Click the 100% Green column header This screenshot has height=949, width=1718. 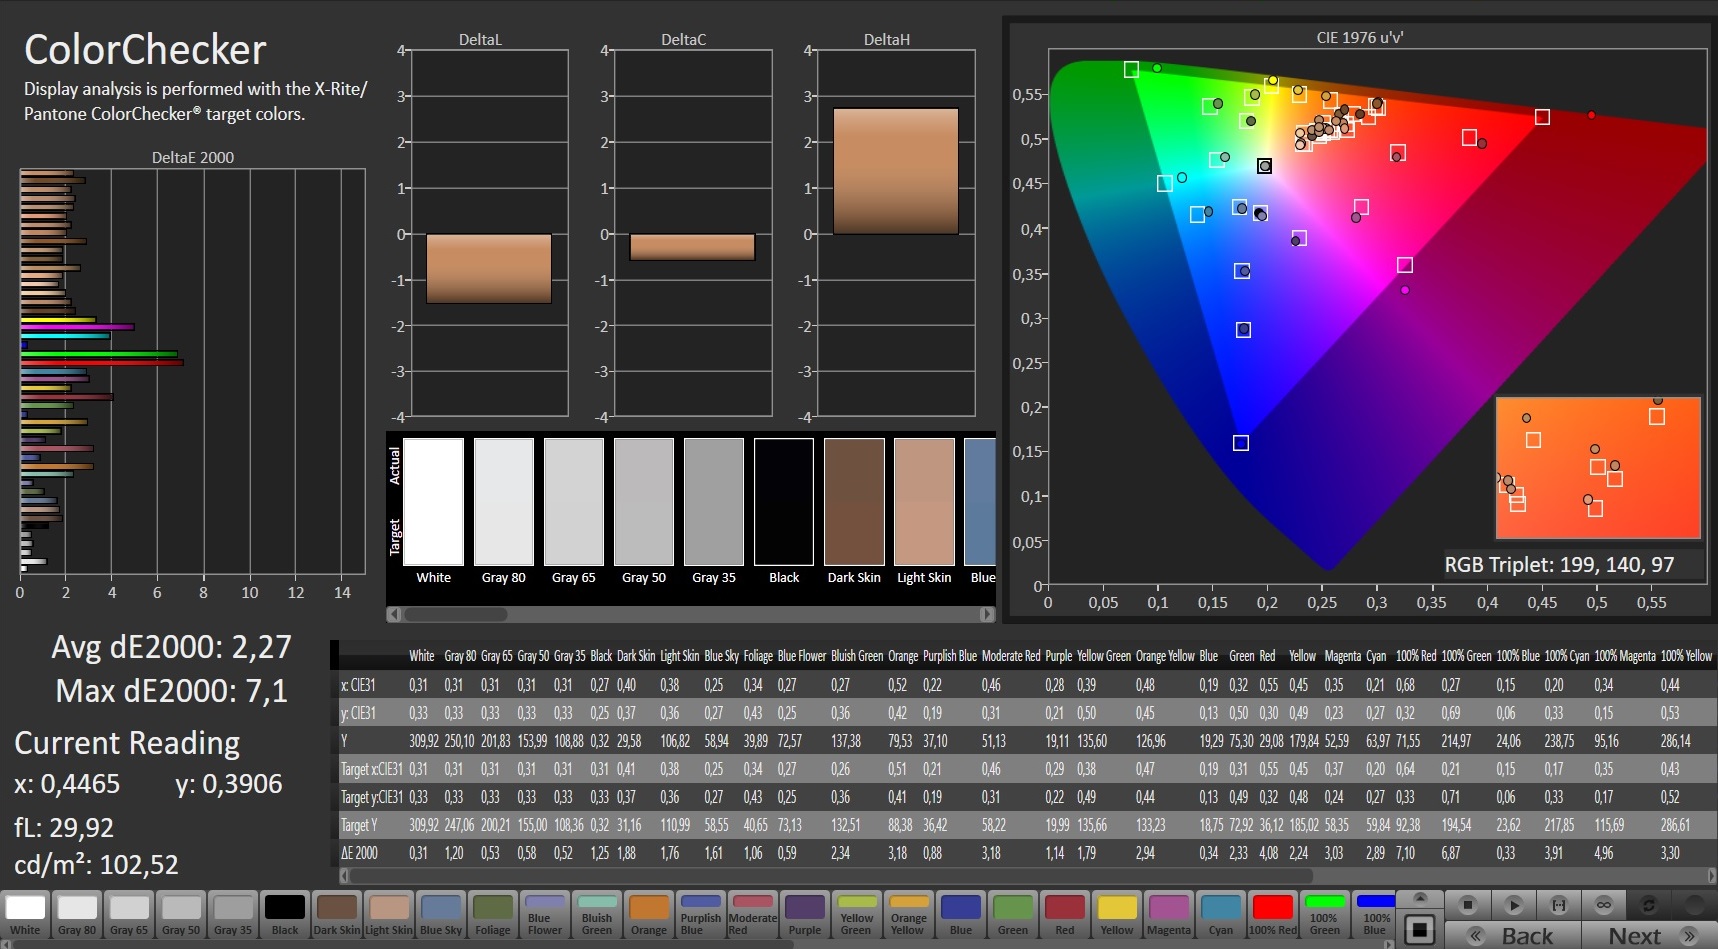(1467, 656)
